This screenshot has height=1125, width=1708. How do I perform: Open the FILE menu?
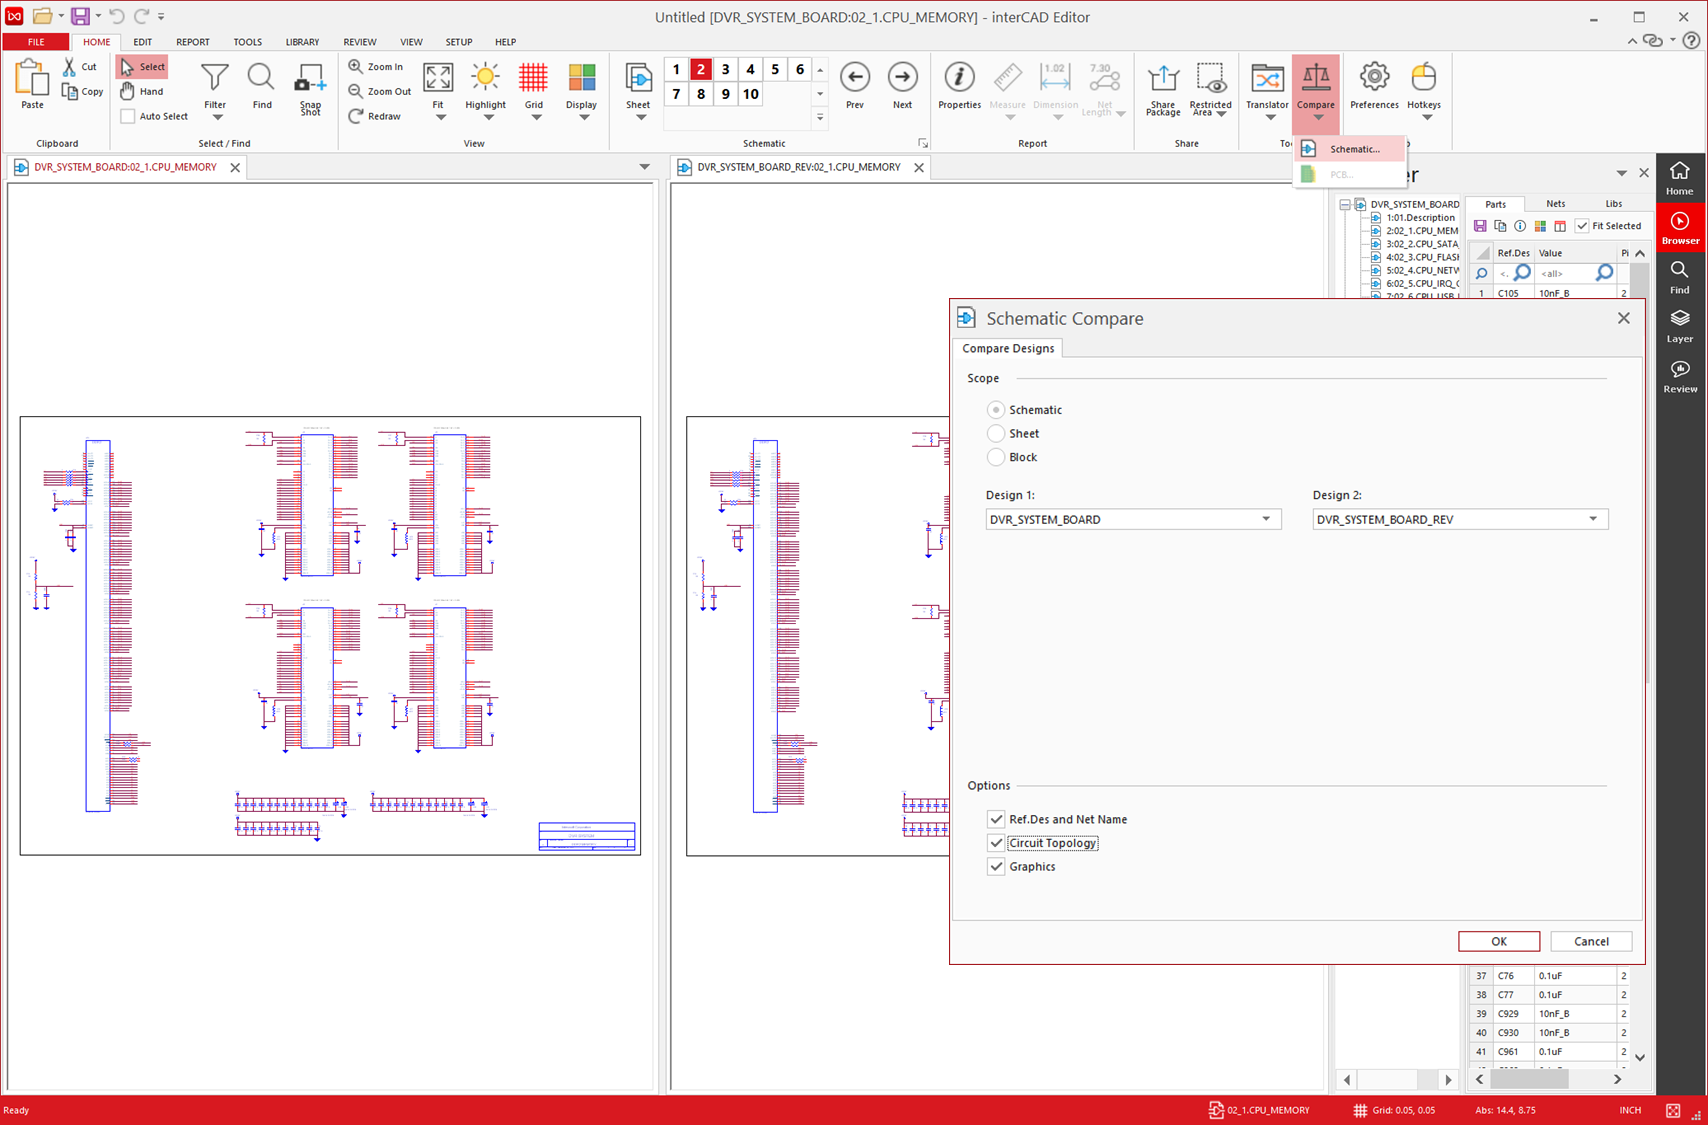coord(36,42)
